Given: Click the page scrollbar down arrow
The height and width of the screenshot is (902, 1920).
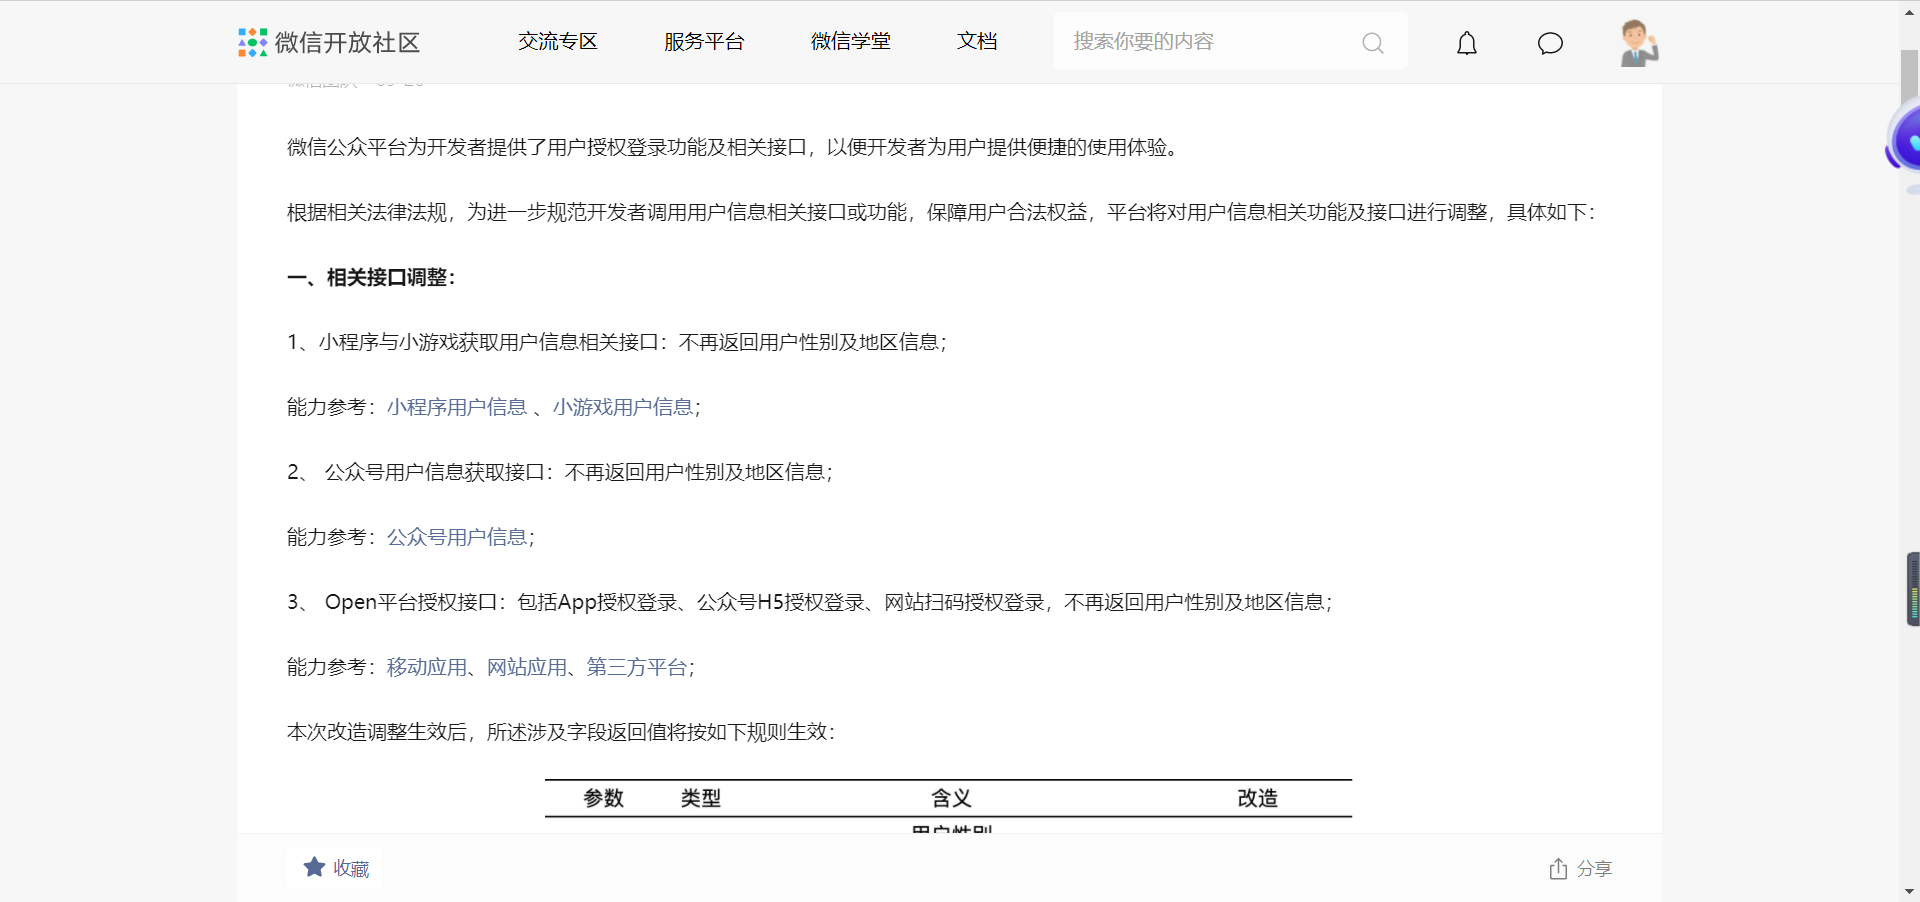Looking at the screenshot, I should [1909, 891].
